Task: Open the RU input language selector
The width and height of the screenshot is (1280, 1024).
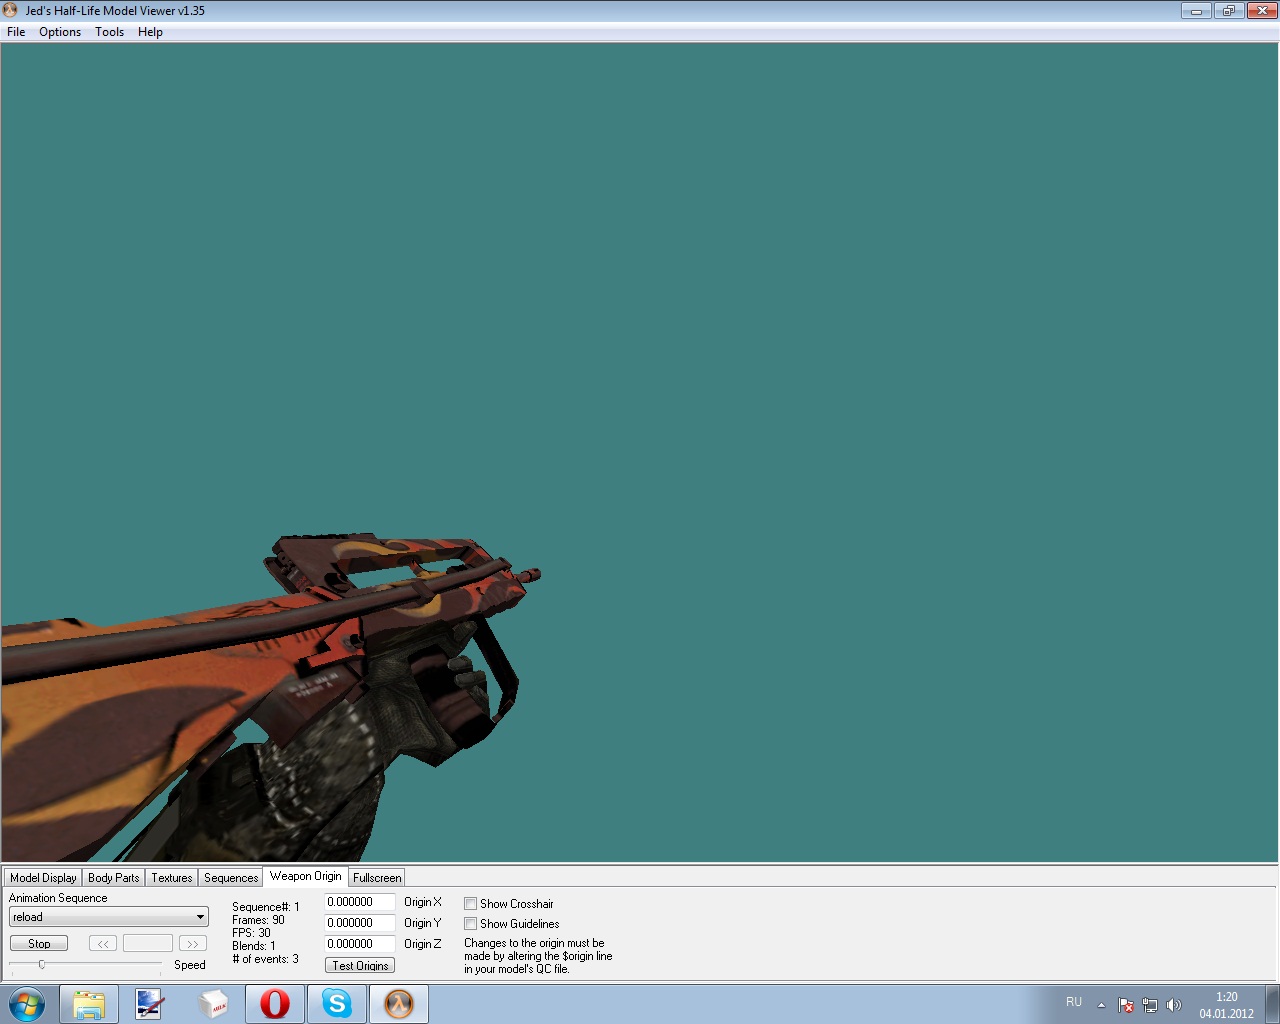Action: click(1074, 1002)
